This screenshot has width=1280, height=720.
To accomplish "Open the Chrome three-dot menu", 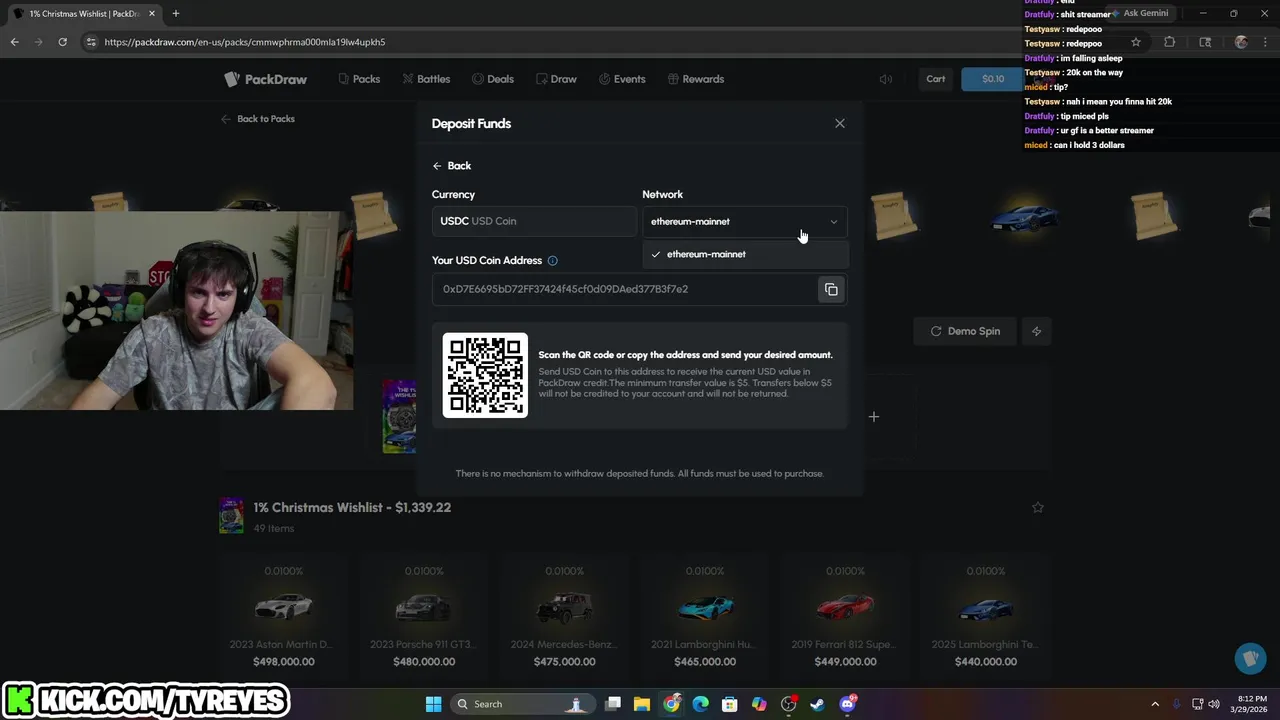I will point(1266,42).
